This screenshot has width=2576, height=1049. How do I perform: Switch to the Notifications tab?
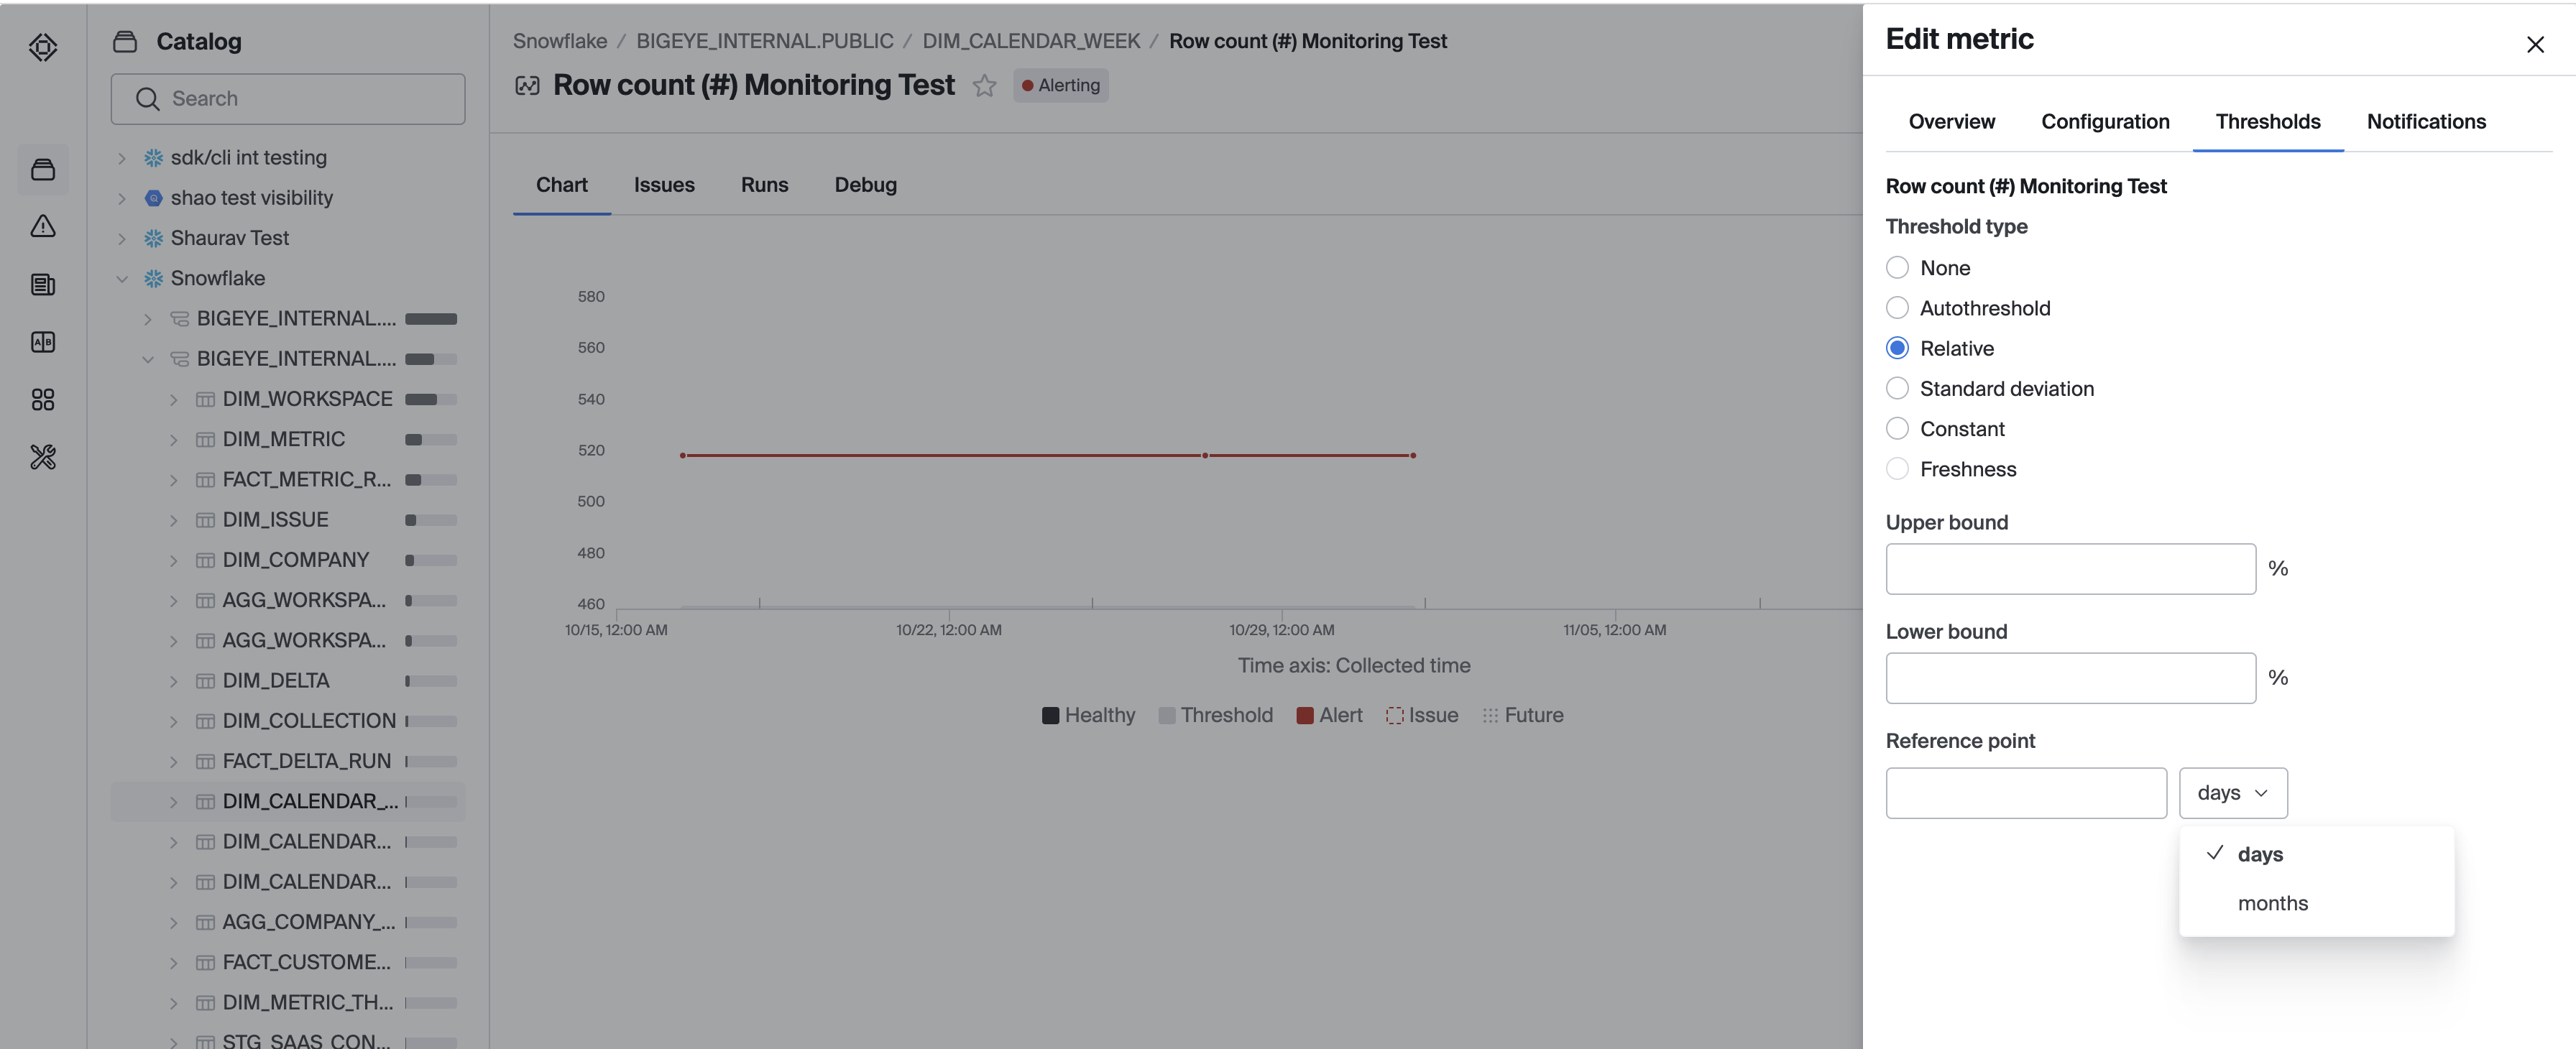pyautogui.click(x=2425, y=122)
